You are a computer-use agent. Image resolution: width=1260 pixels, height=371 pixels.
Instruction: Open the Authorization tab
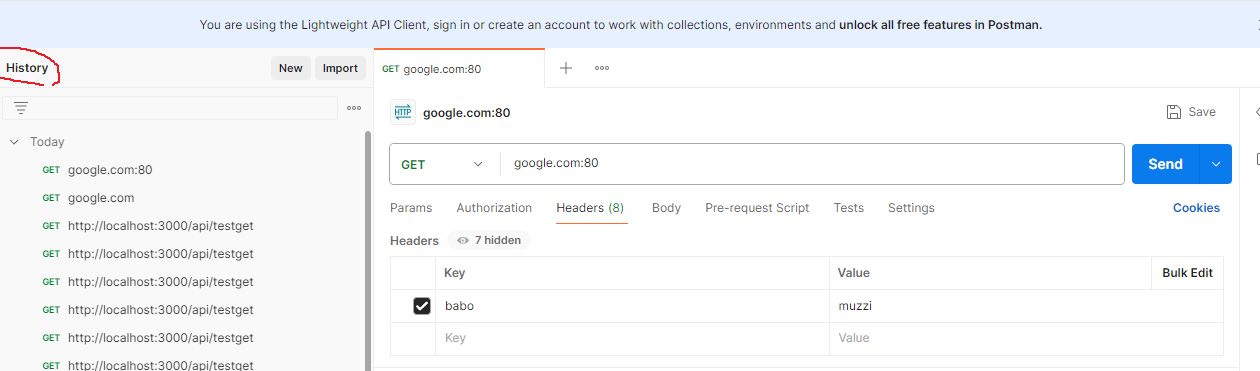494,208
